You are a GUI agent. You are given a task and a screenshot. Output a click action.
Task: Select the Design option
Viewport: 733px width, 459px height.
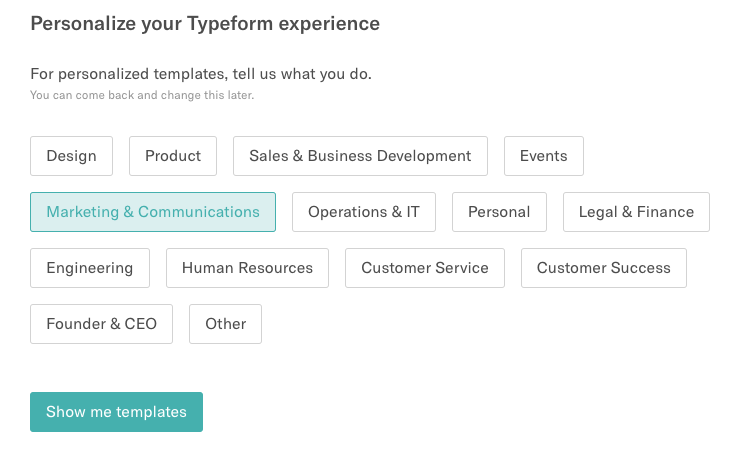tap(72, 156)
